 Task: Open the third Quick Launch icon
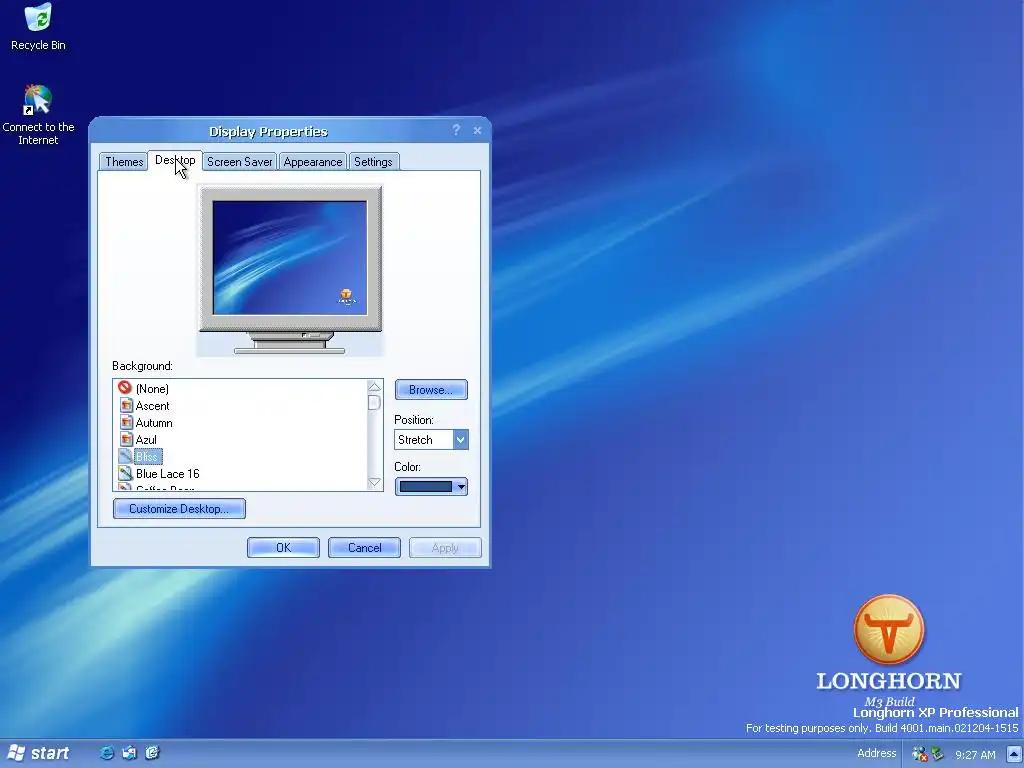(152, 753)
